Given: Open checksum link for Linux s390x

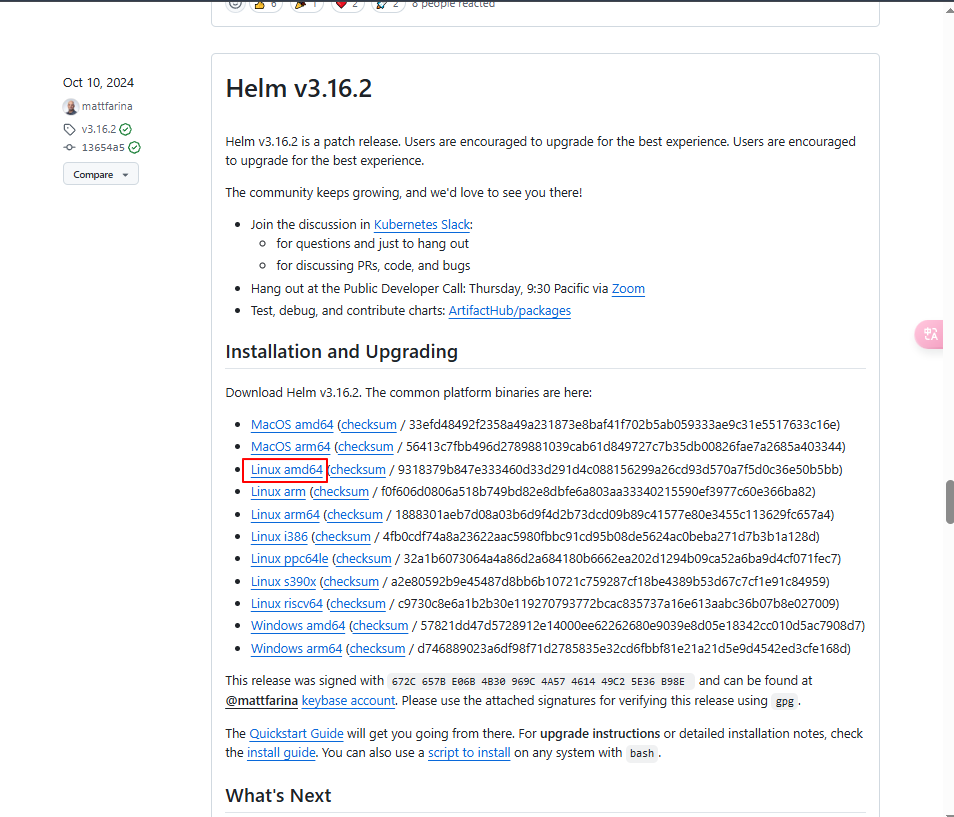Looking at the screenshot, I should pos(351,582).
